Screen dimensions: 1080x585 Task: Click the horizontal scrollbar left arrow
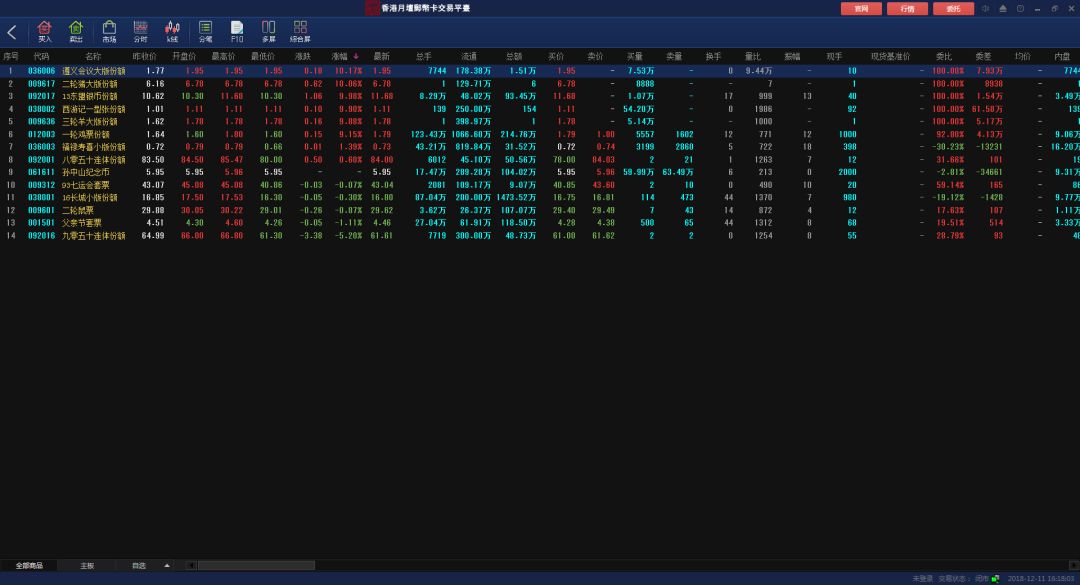pos(191,566)
